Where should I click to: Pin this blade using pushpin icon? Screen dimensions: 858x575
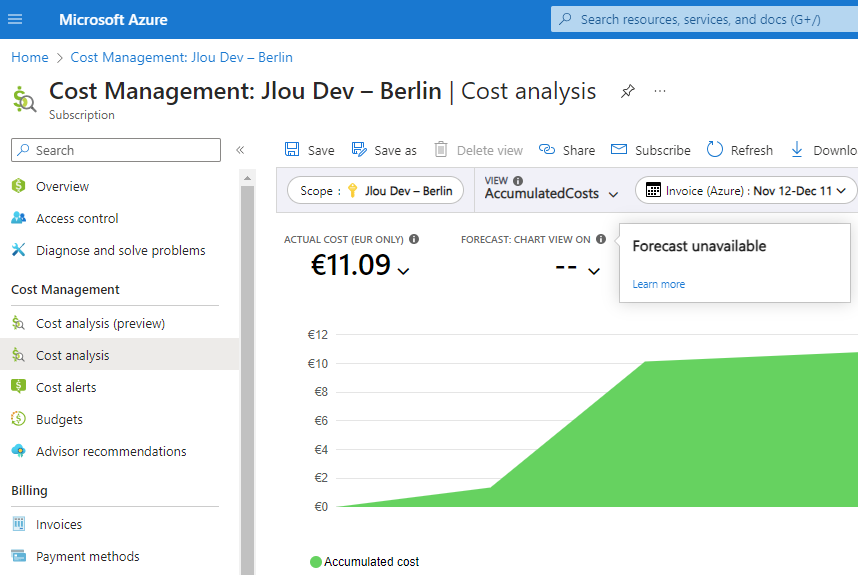(x=628, y=91)
